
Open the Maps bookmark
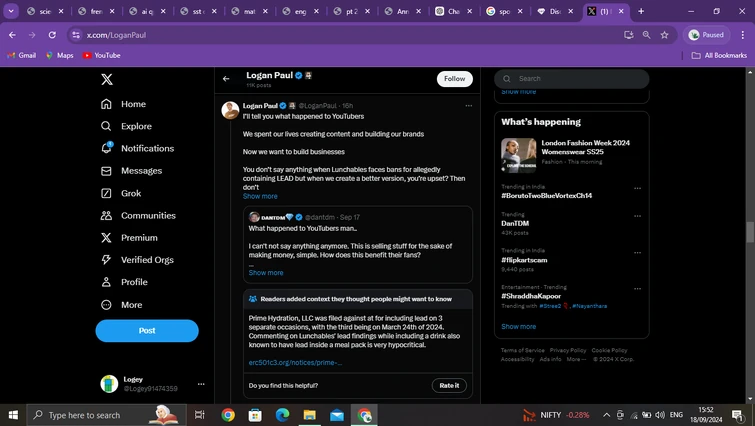(x=59, y=55)
